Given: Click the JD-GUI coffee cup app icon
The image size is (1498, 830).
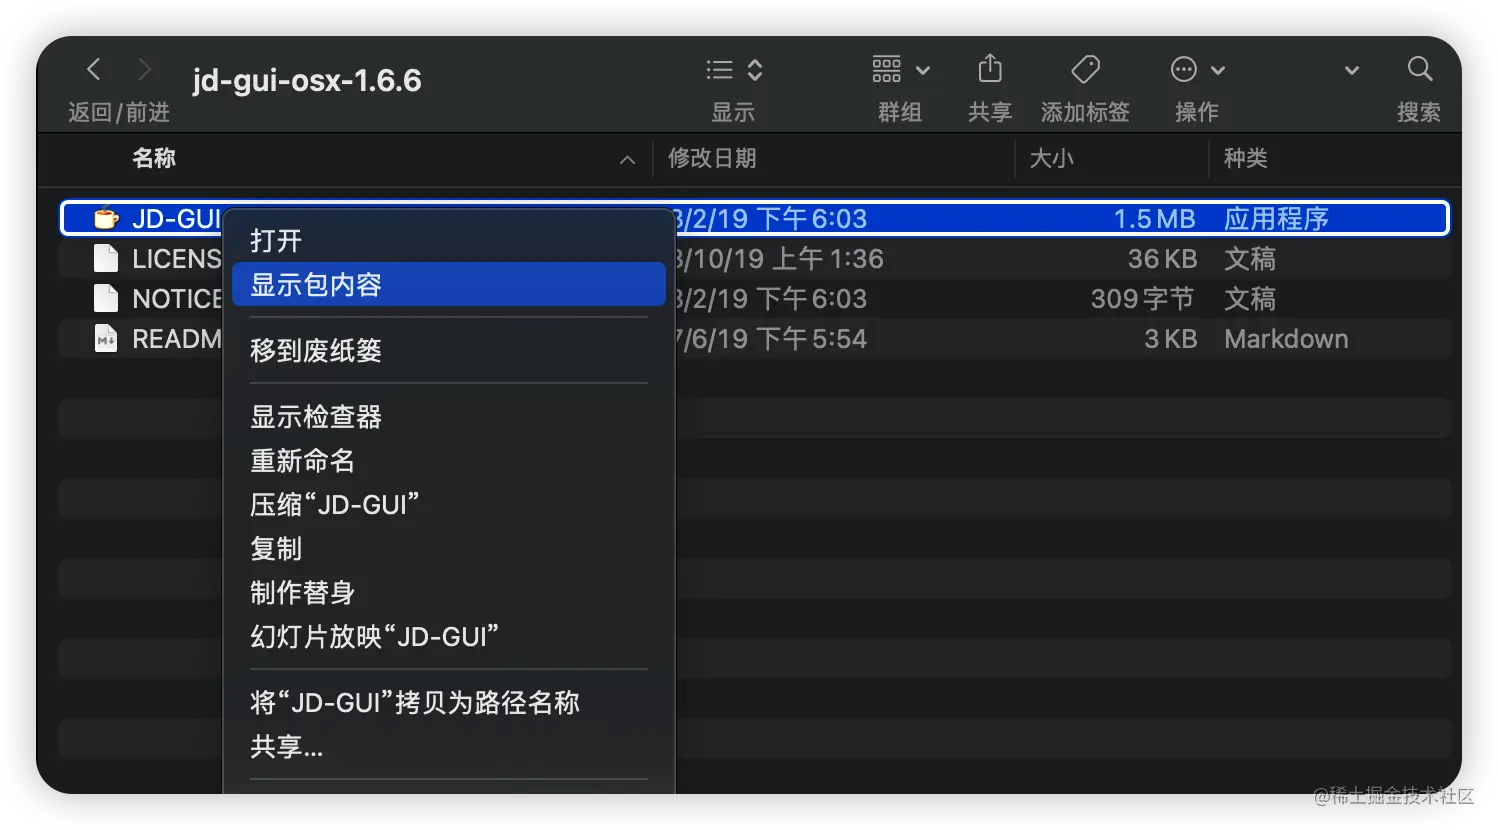Looking at the screenshot, I should coord(106,218).
